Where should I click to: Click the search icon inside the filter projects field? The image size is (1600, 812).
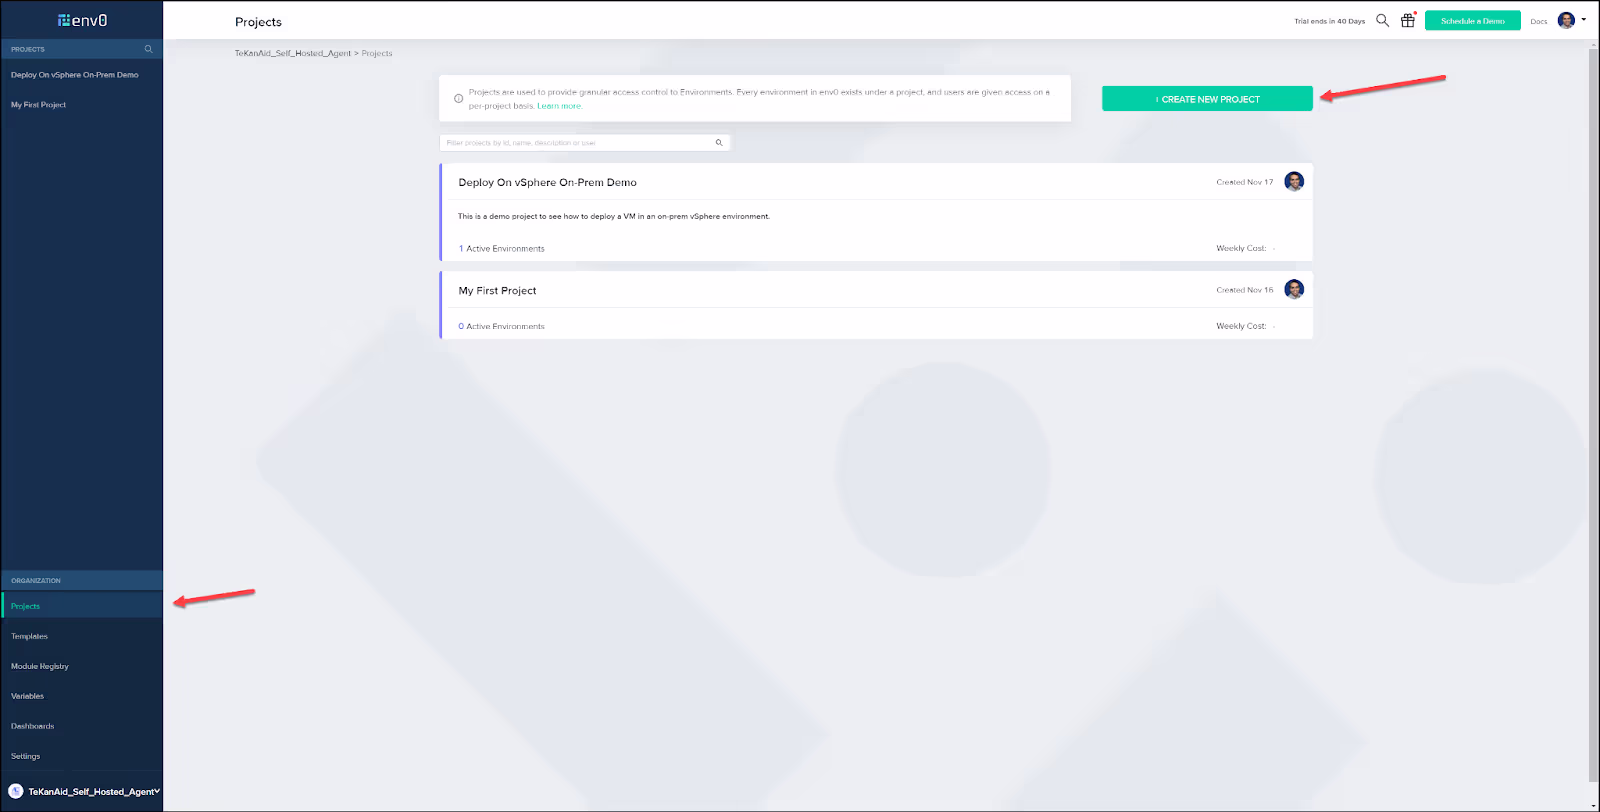pyautogui.click(x=719, y=143)
